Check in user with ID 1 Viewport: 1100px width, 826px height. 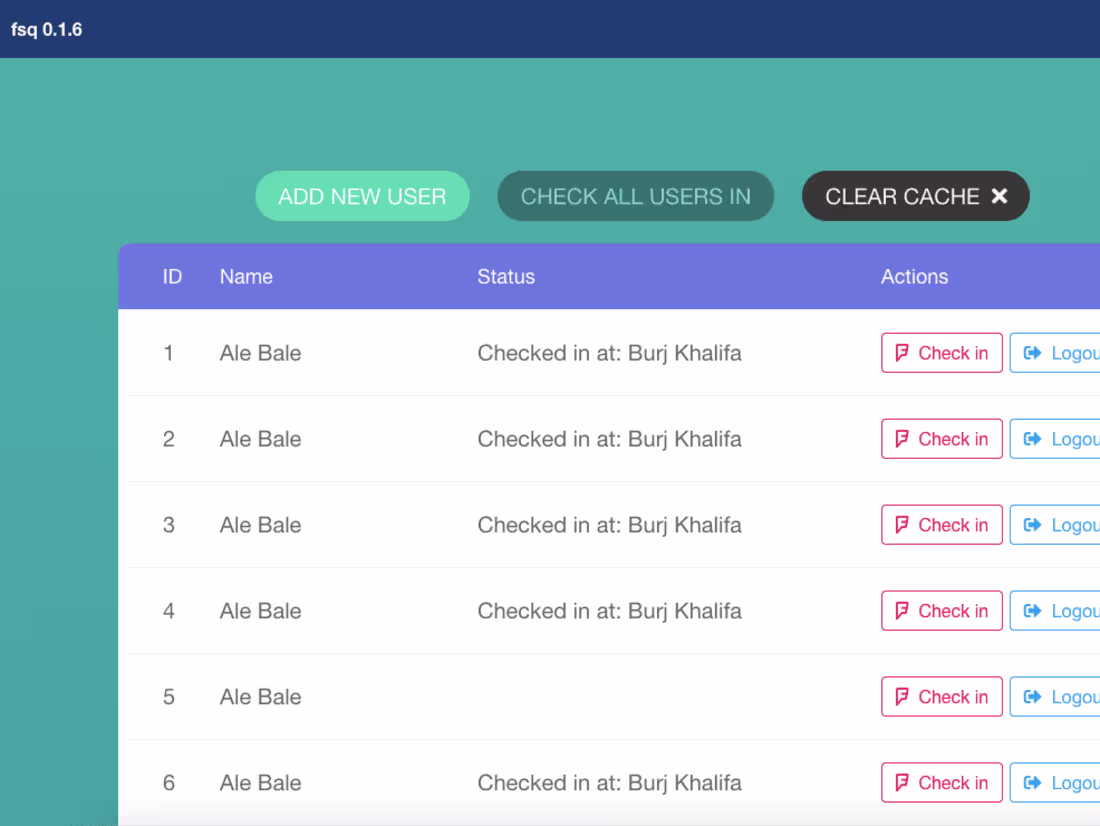[941, 353]
